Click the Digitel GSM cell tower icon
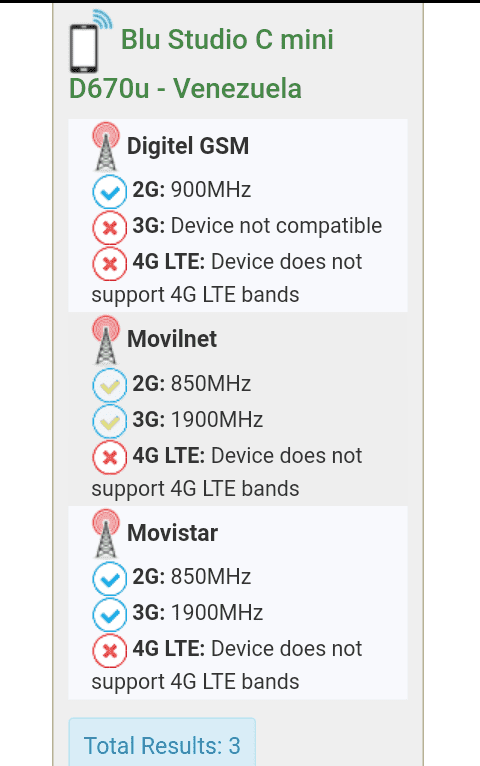 (106, 146)
